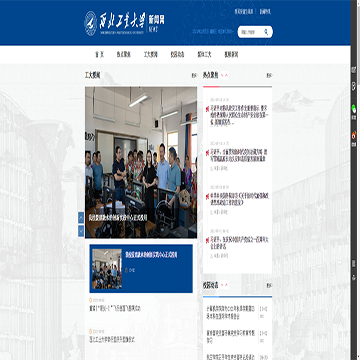The image size is (360, 360).
Task: Click header link left of the vertical divider
Action: click(x=245, y=11)
